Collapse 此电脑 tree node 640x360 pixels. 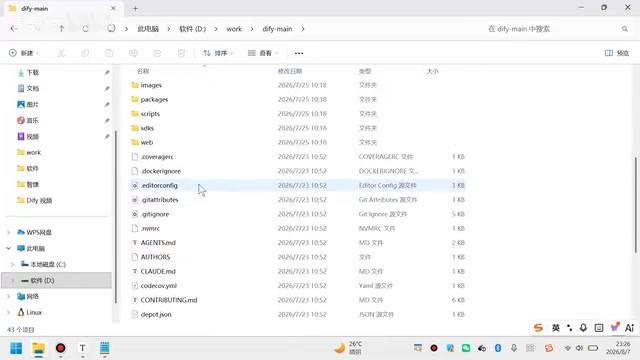(x=9, y=248)
